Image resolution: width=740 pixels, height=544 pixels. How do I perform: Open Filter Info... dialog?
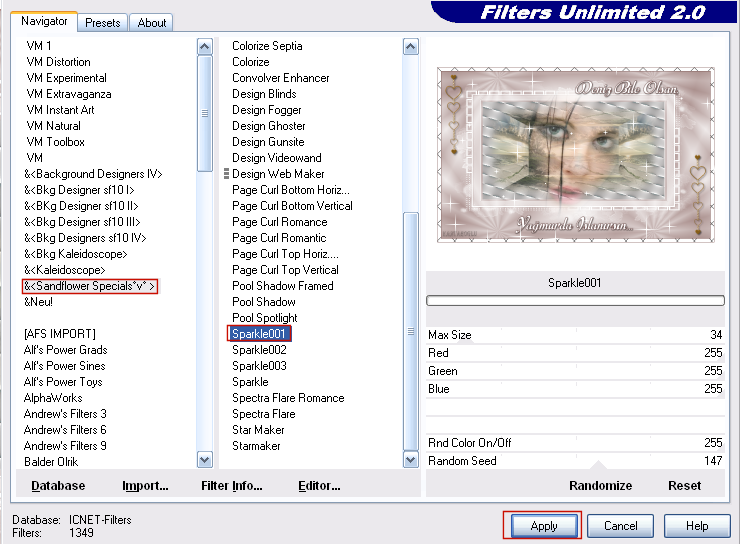(x=231, y=486)
